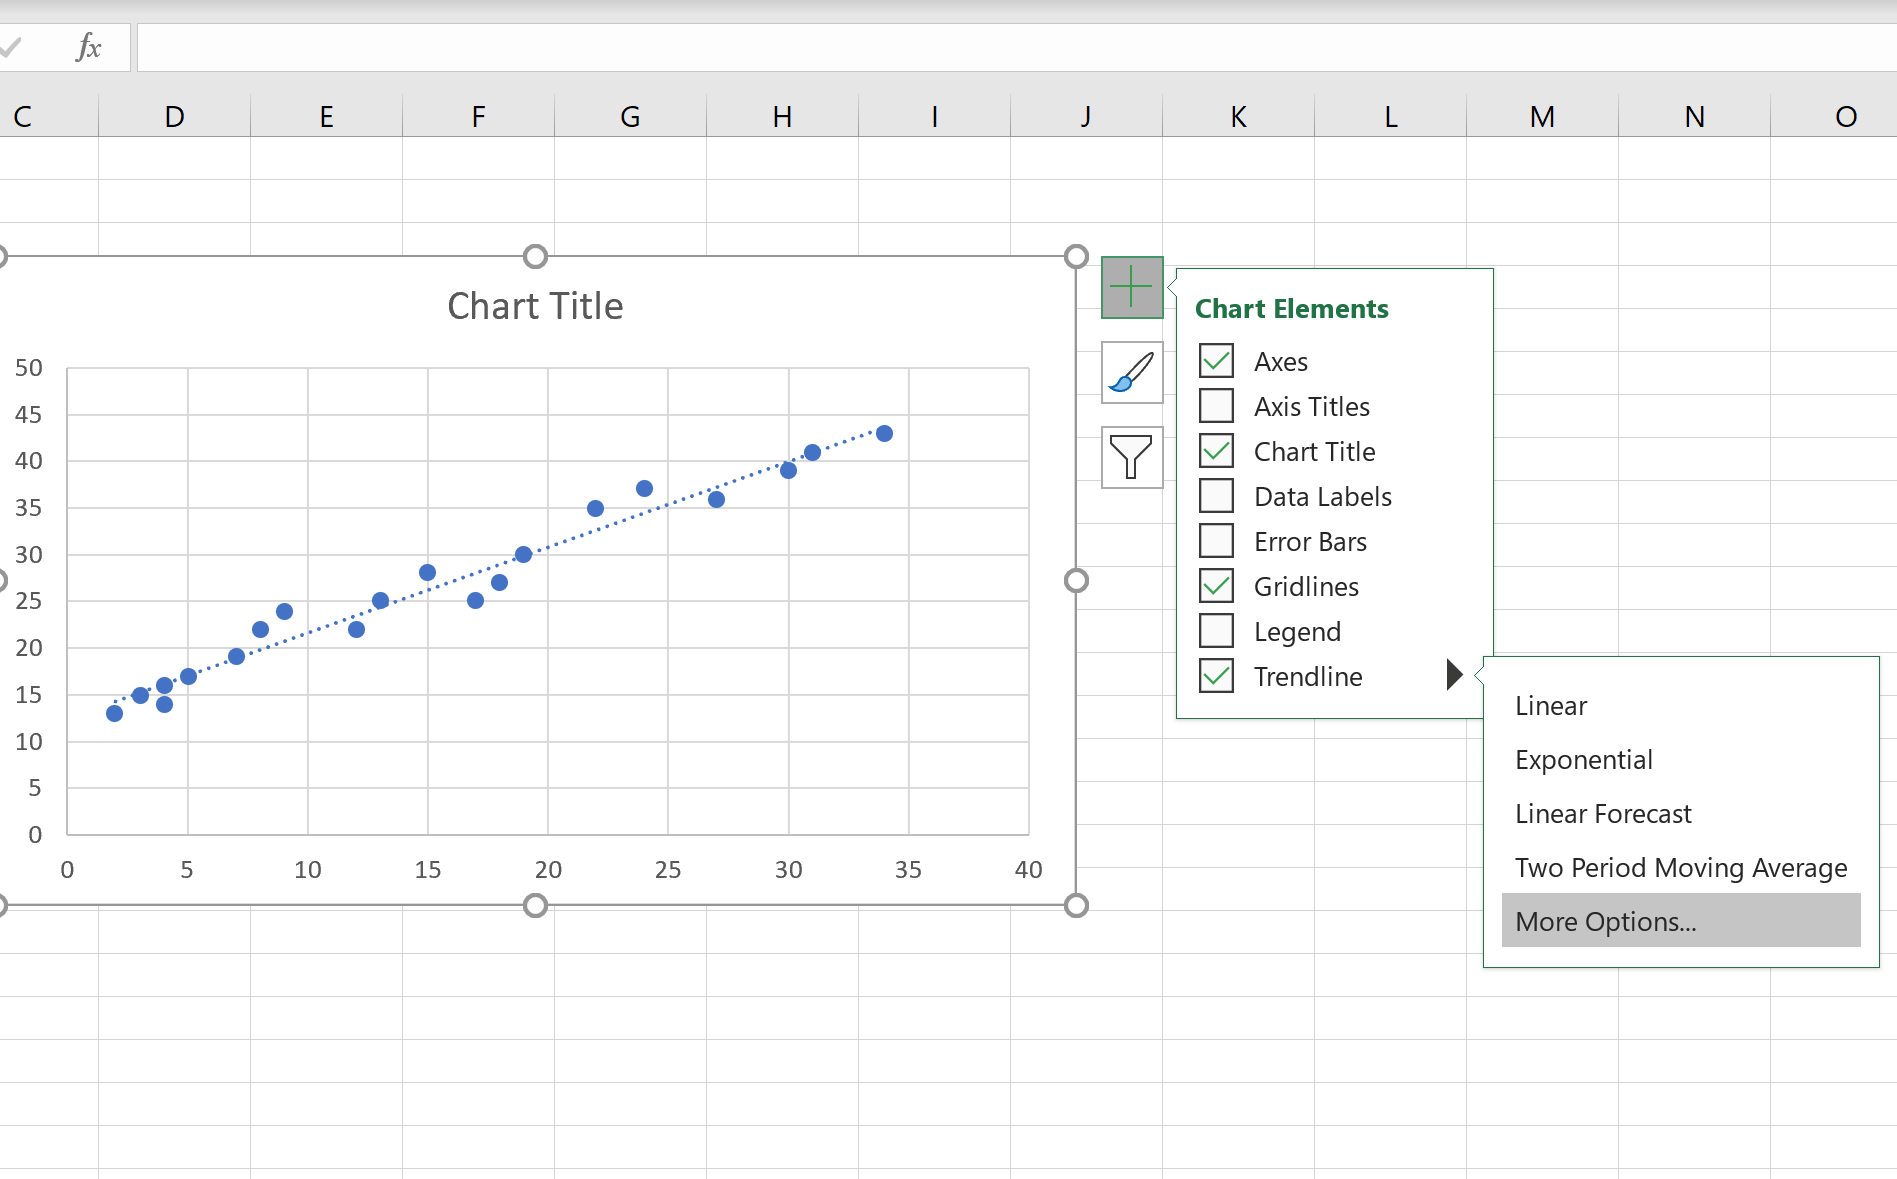Click the Gridlines checkmark icon
This screenshot has width=1897, height=1179.
point(1216,585)
